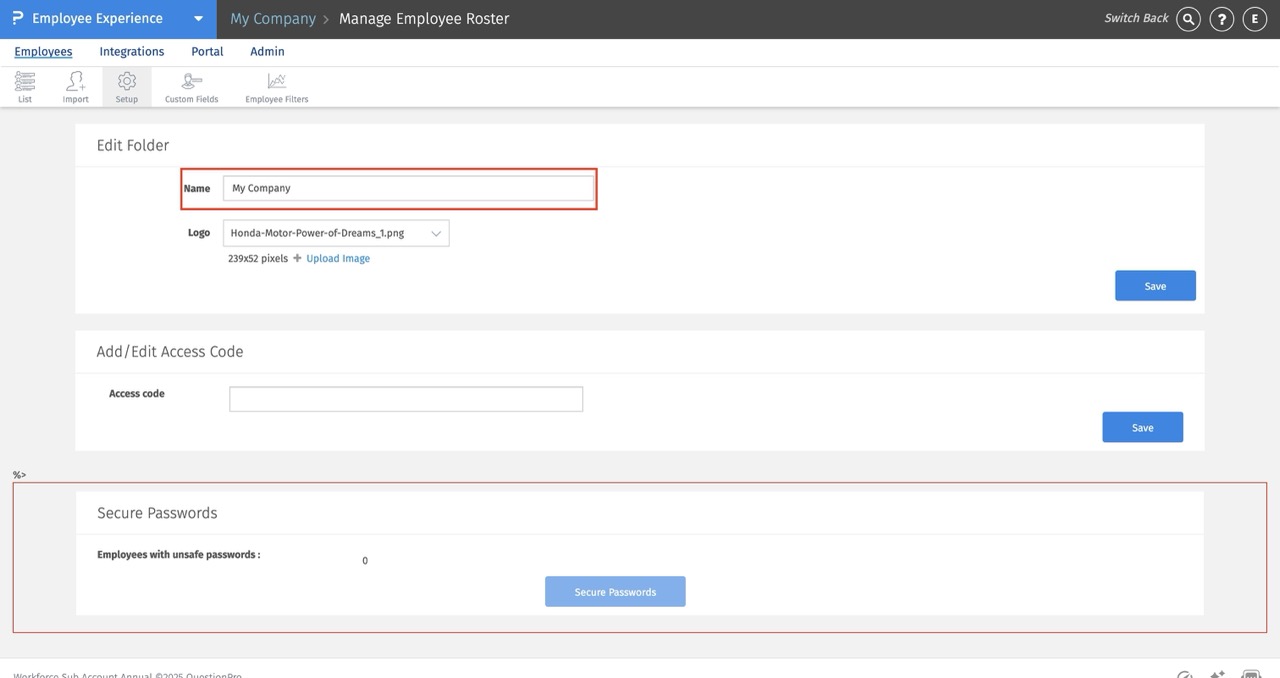The image size is (1280, 678).
Task: Click the folder Name input field
Action: [x=408, y=188]
